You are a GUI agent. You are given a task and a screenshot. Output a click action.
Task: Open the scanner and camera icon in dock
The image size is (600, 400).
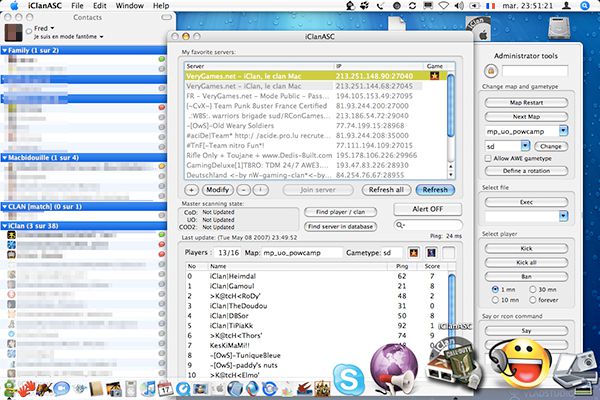point(574,373)
